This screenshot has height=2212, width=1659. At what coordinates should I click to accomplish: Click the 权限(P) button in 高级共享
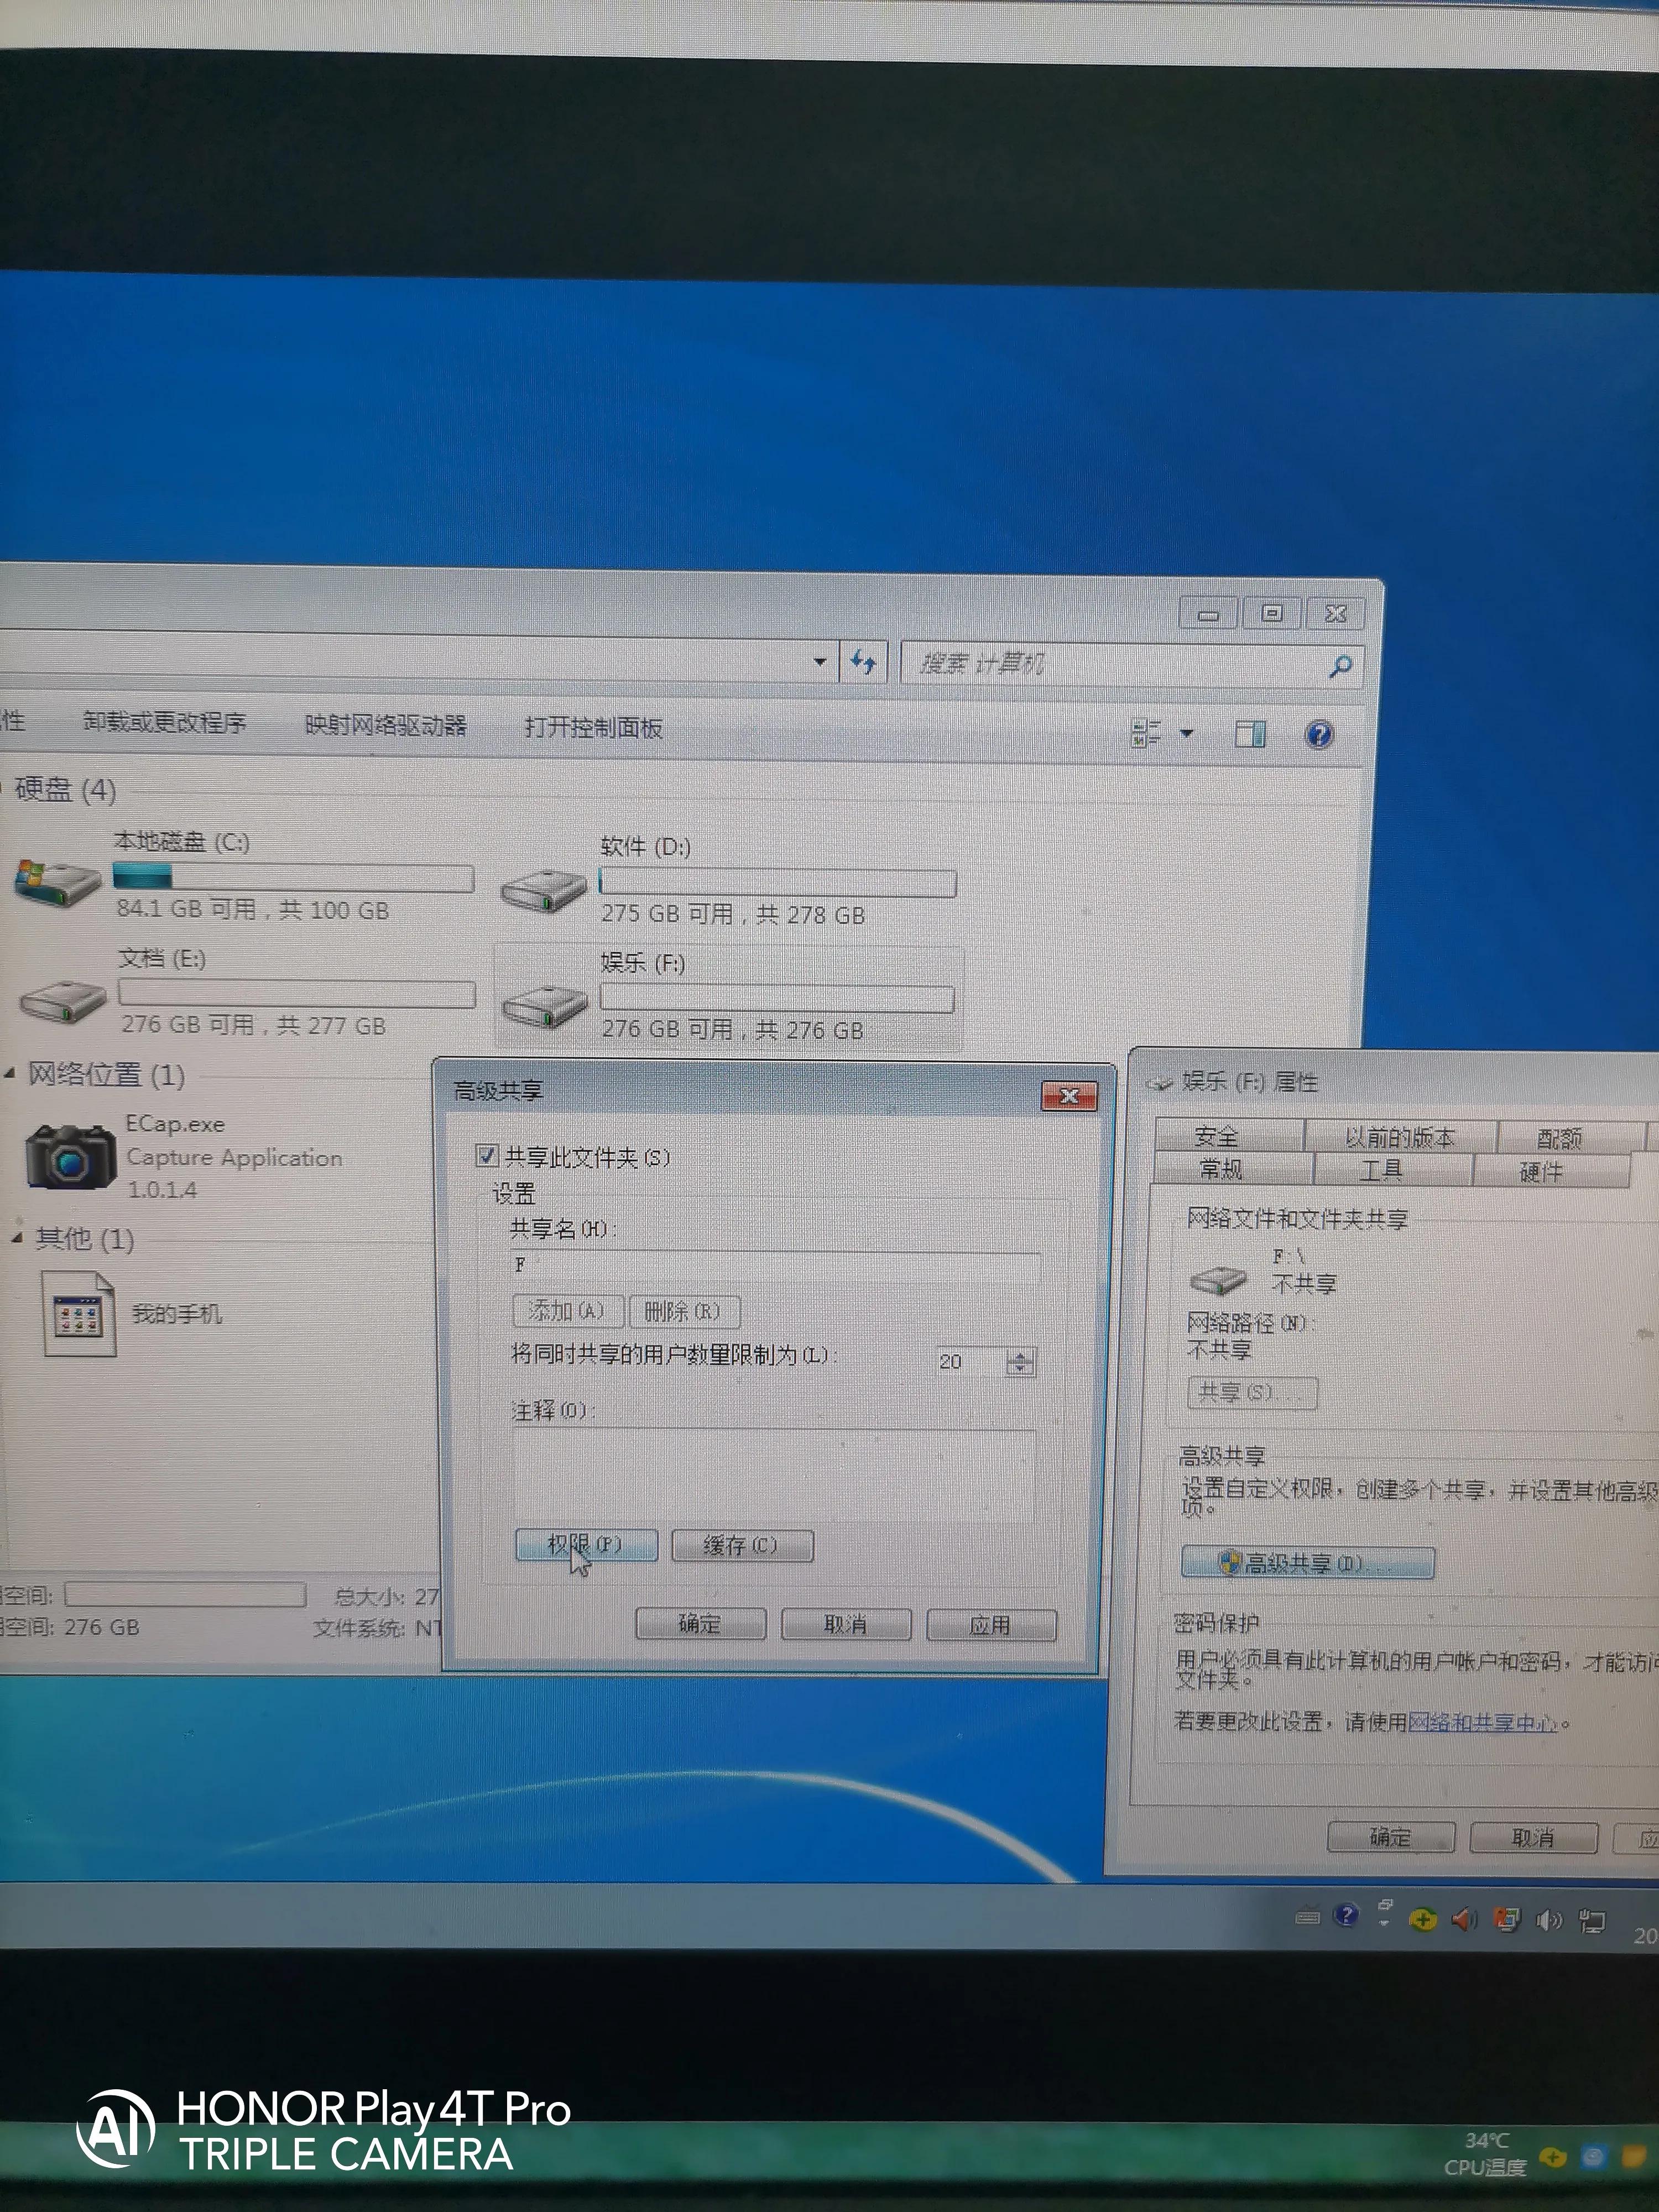(585, 1545)
